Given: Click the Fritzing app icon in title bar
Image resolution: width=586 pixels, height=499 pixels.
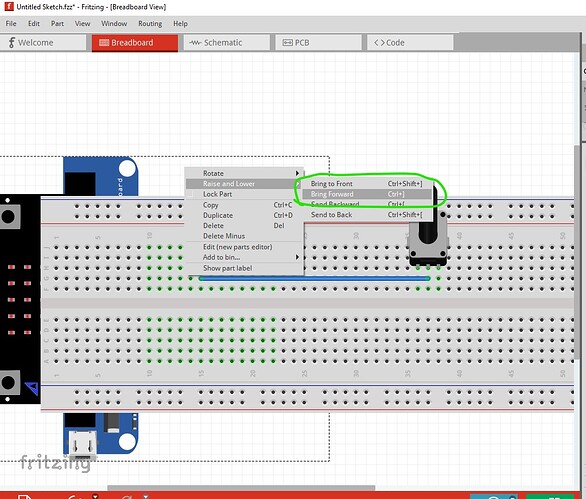Looking at the screenshot, I should click(x=9, y=6).
